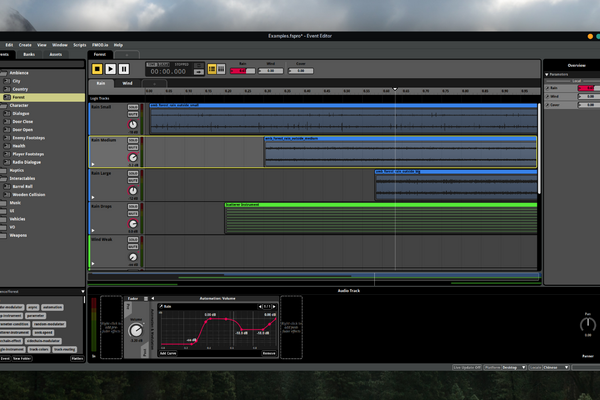
Task: Click the Rain Drops volume knob
Action: tap(133, 224)
